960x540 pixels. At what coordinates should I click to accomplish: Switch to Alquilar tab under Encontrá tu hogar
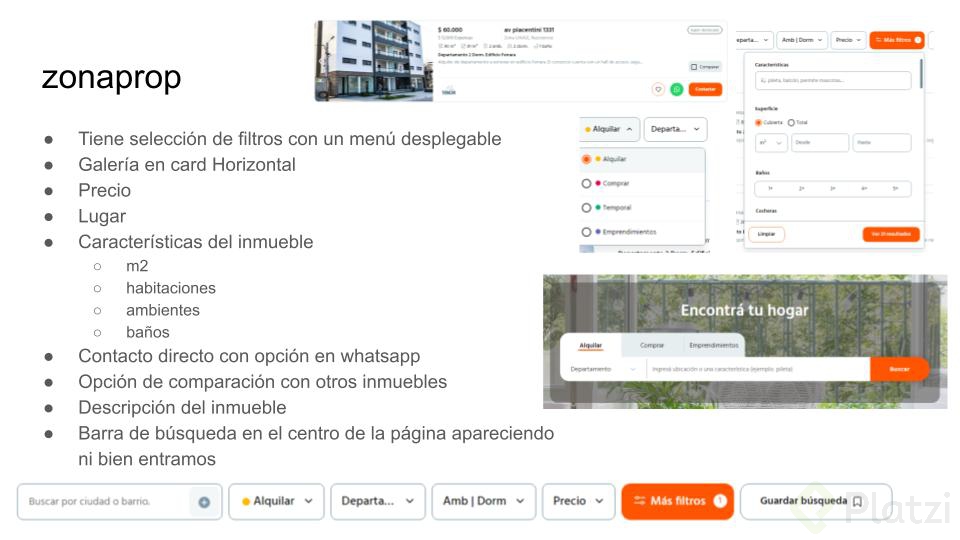click(x=591, y=346)
